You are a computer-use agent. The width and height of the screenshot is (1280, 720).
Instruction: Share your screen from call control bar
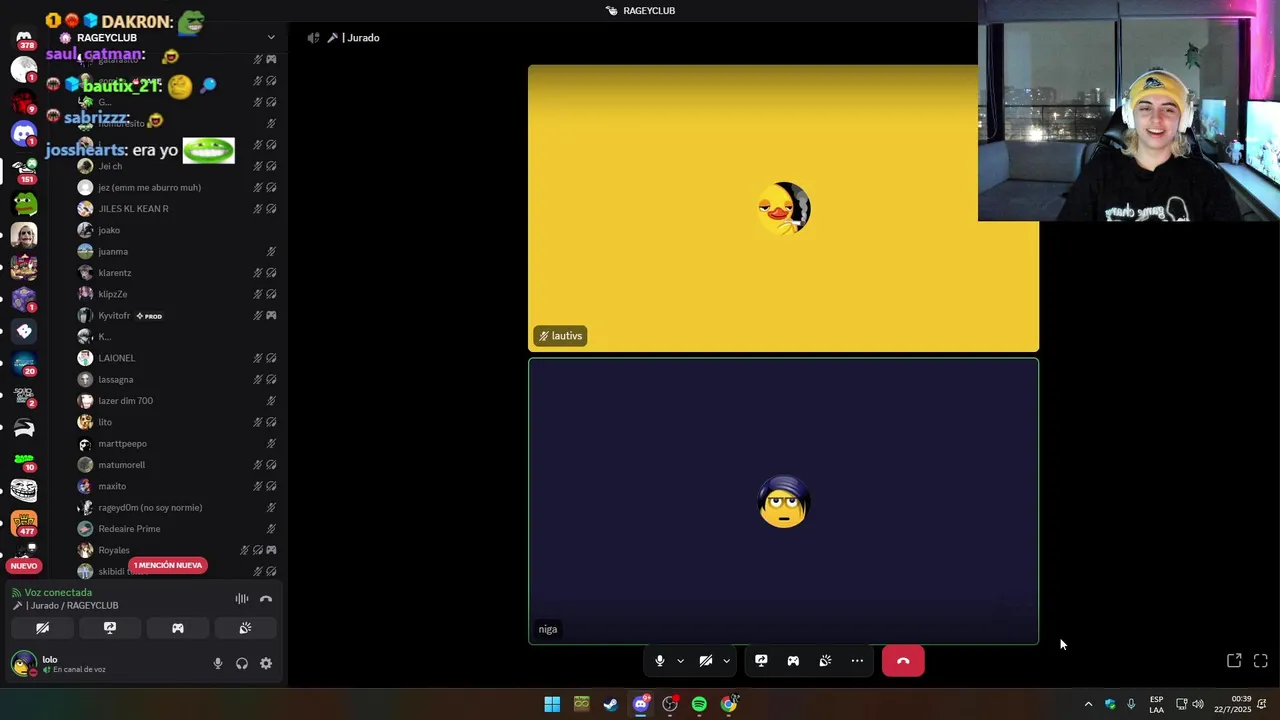(x=761, y=661)
